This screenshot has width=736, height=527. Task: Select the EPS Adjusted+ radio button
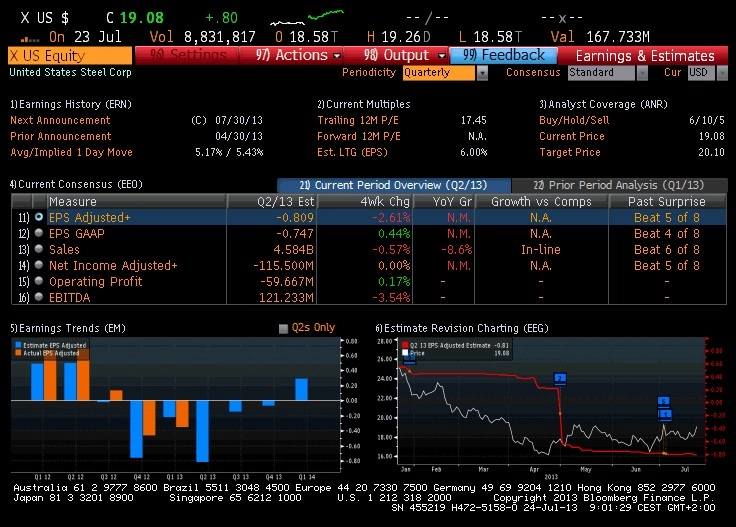(x=39, y=217)
